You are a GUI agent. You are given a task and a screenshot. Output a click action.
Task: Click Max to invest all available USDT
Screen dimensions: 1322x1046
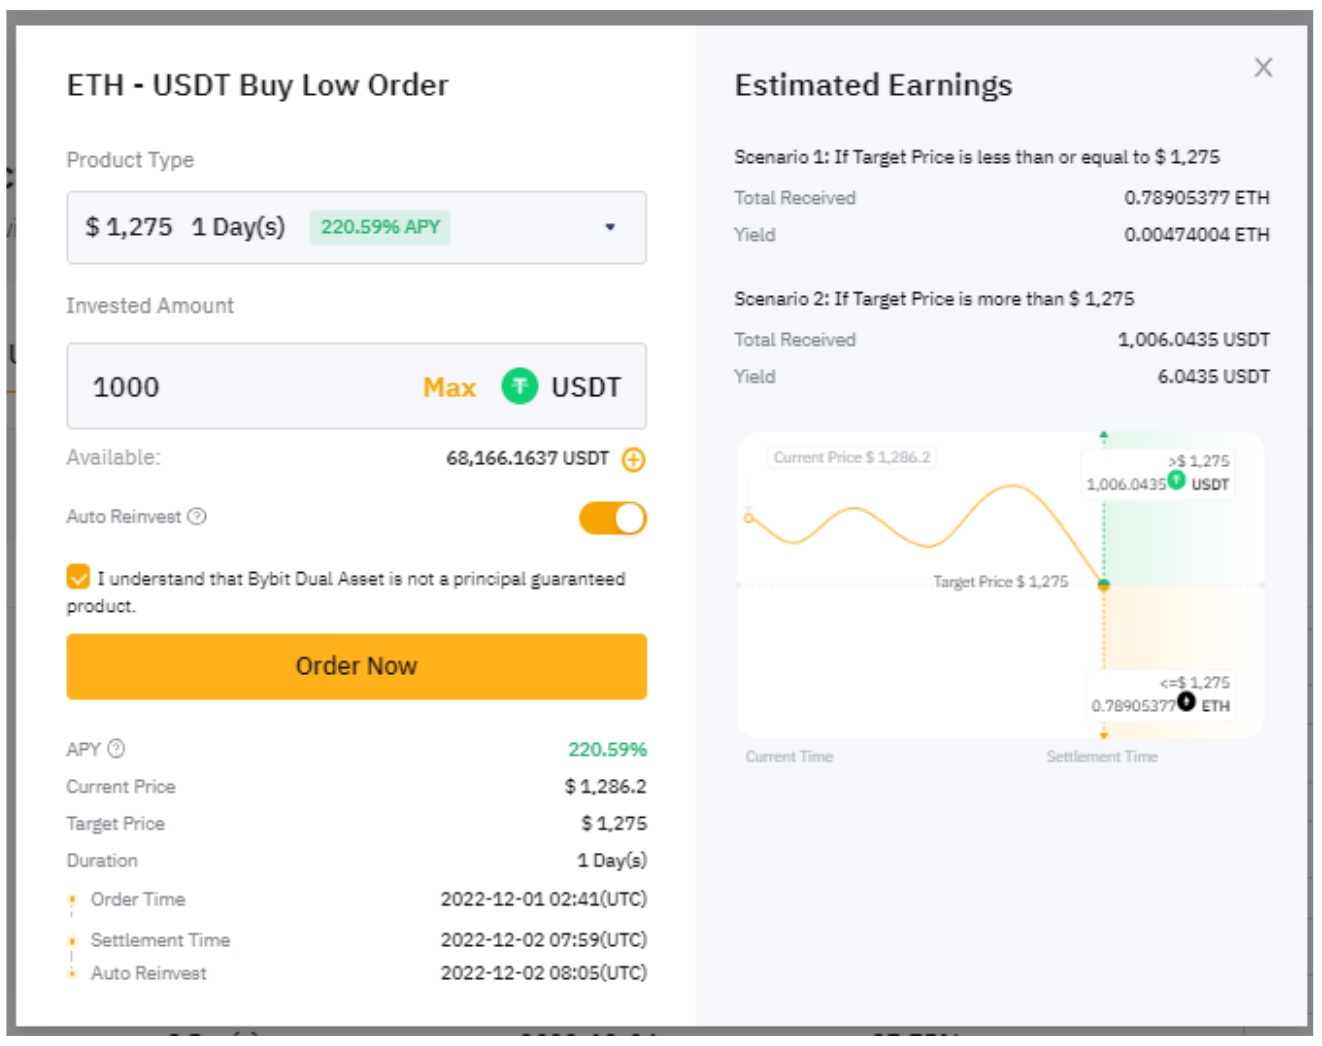click(x=448, y=387)
